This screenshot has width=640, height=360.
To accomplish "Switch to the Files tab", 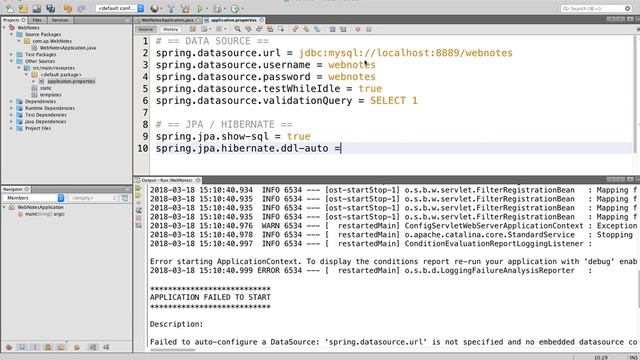I will click(x=37, y=20).
